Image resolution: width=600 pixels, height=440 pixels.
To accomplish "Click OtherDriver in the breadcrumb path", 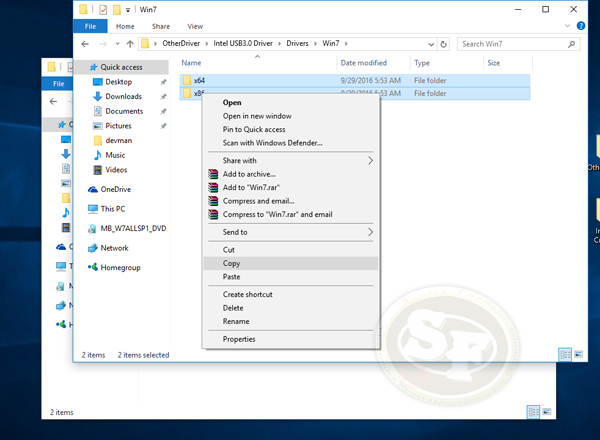I will pyautogui.click(x=181, y=43).
